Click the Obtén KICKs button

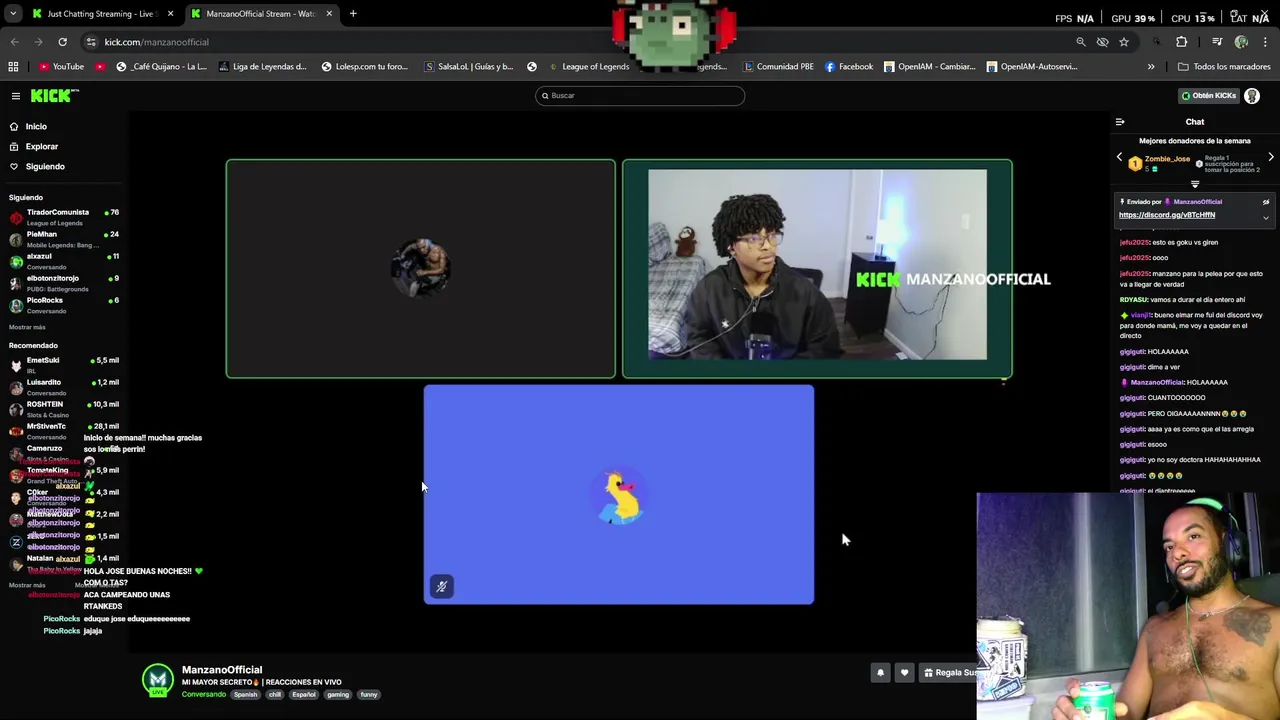click(1208, 96)
